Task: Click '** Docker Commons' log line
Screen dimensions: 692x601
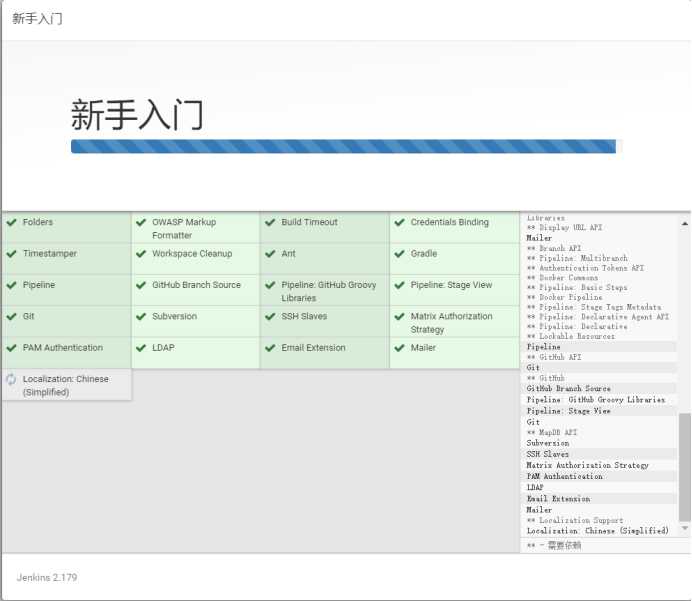Action: tap(562, 278)
